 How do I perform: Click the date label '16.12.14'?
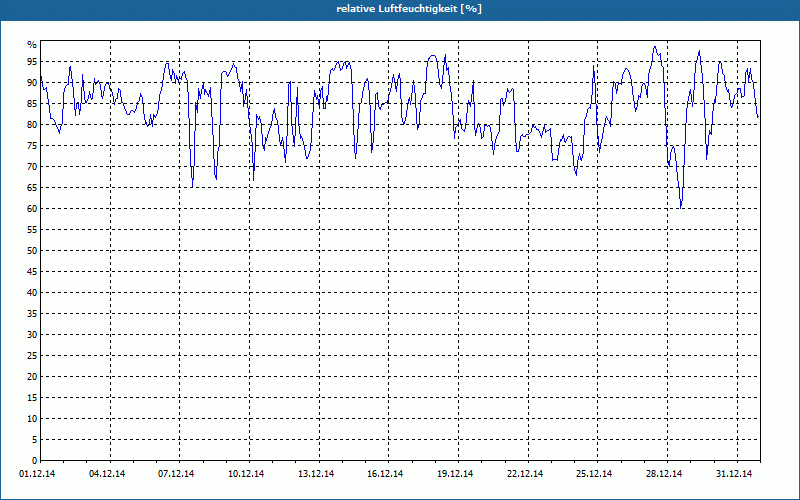[x=385, y=474]
